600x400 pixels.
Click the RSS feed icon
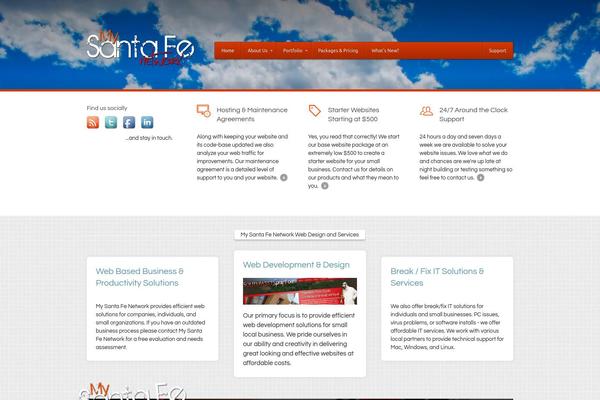[x=93, y=122]
